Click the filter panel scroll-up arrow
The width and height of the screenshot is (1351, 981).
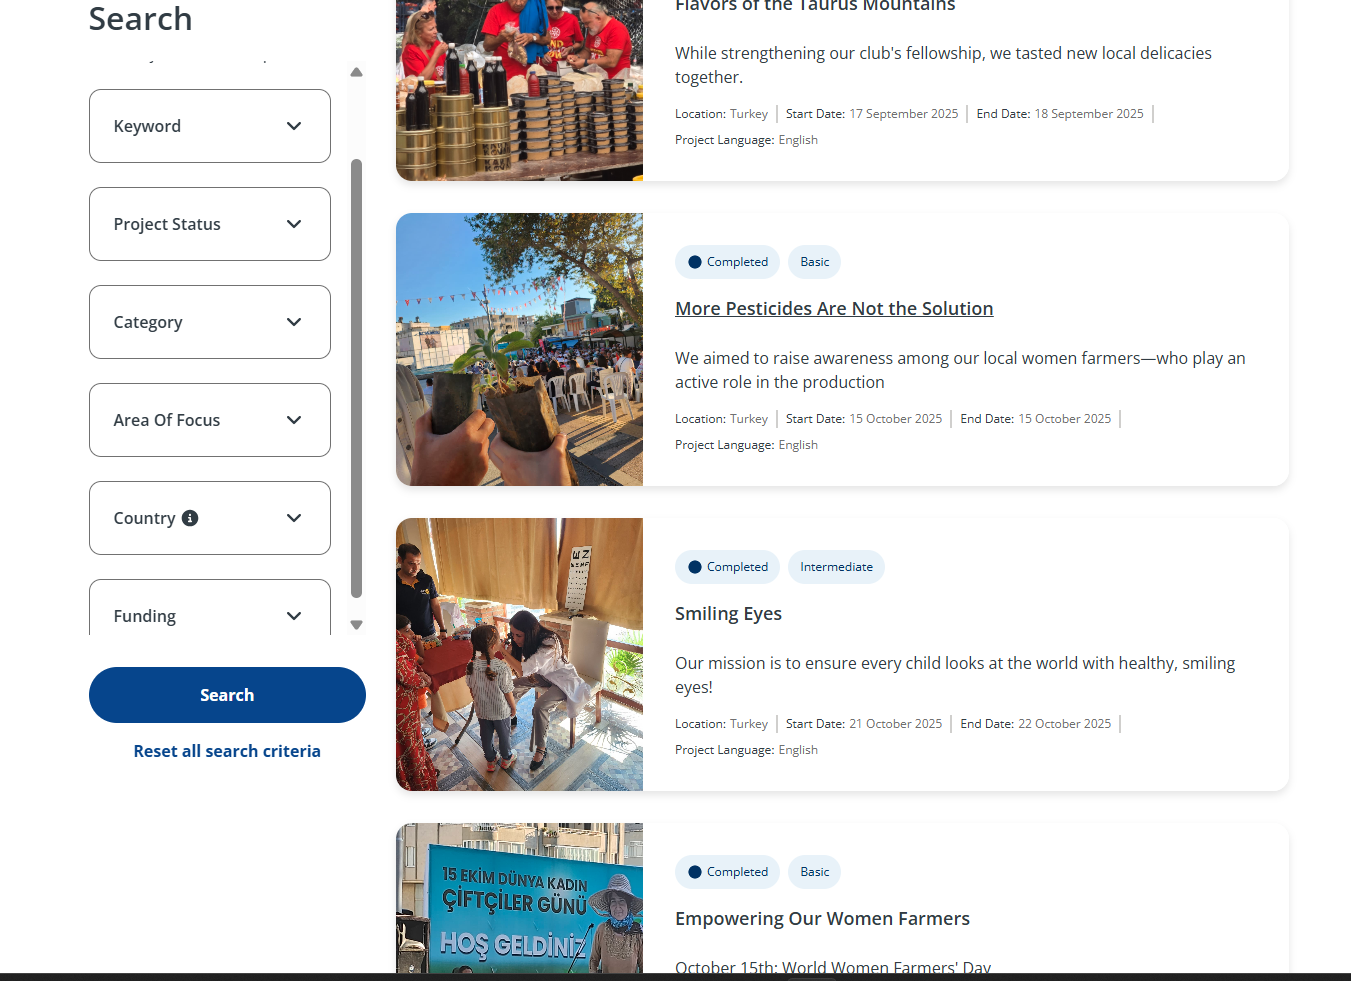[356, 72]
